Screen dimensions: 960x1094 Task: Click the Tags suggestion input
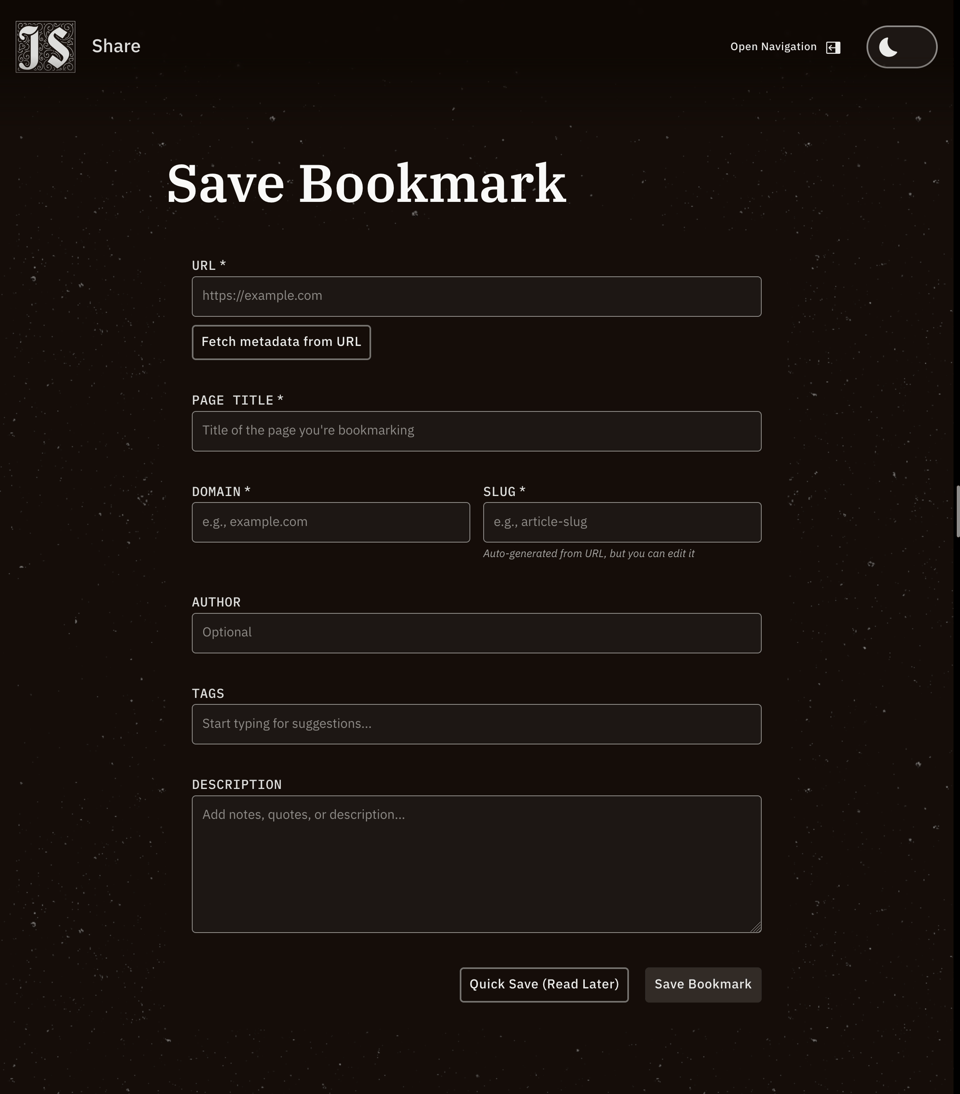[476, 723]
